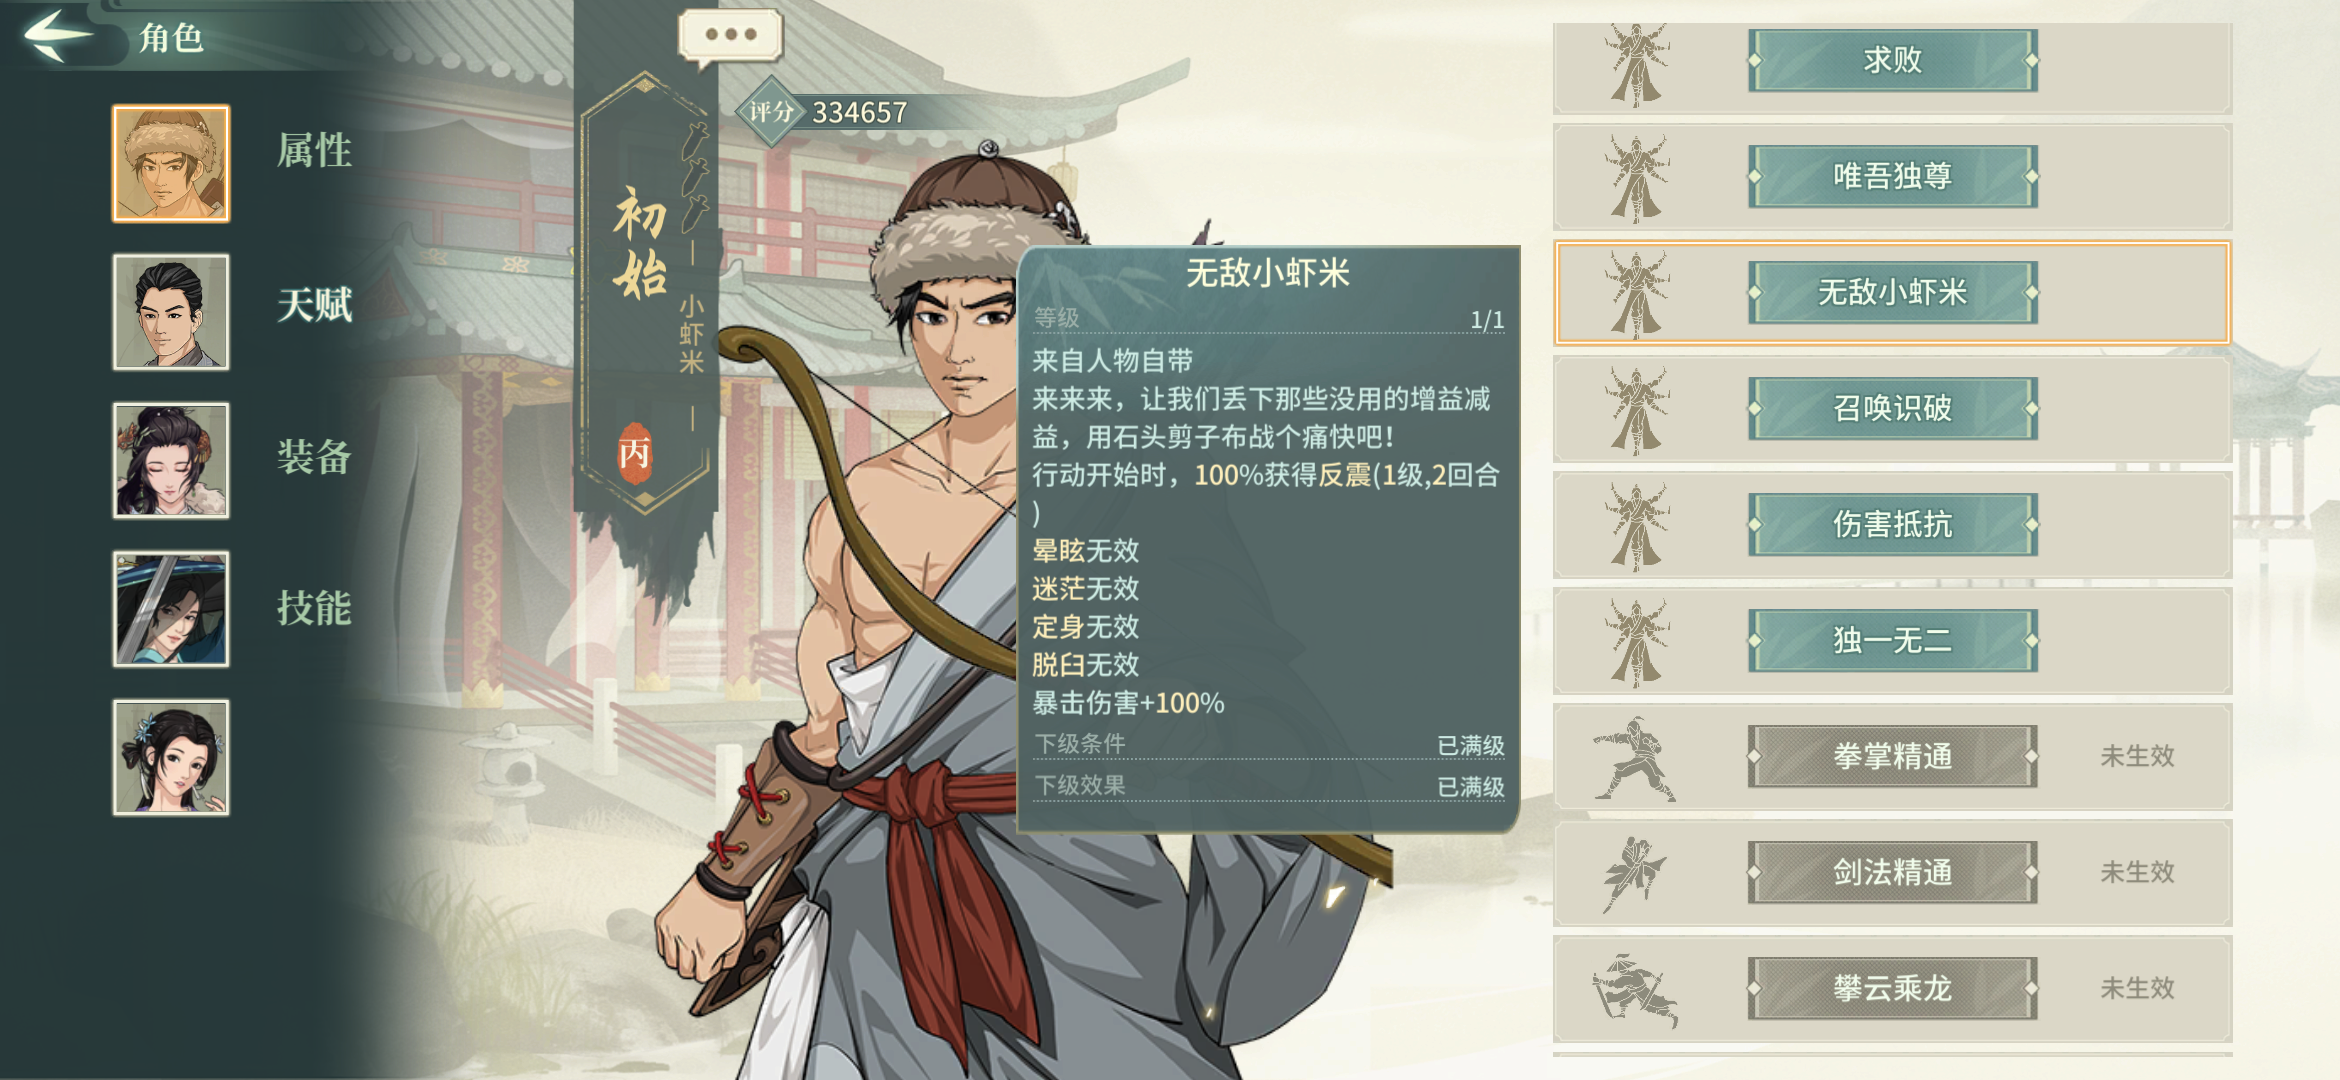
Task: Click the 伤害抵抗 talent button
Action: coord(1892,524)
